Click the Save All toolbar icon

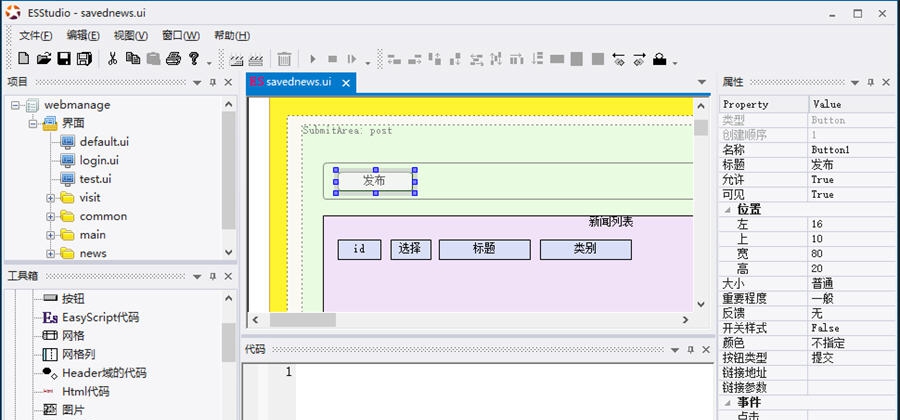[x=84, y=59]
